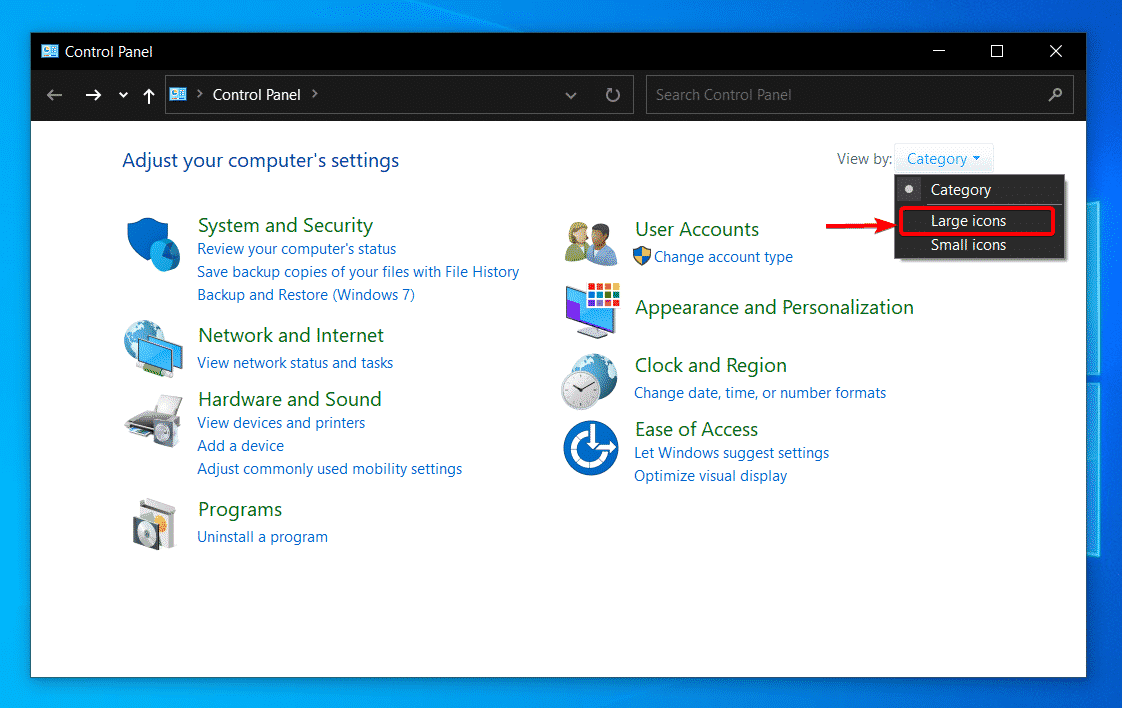The image size is (1122, 708).
Task: Click the Control Panel title bar icon
Action: coord(49,52)
